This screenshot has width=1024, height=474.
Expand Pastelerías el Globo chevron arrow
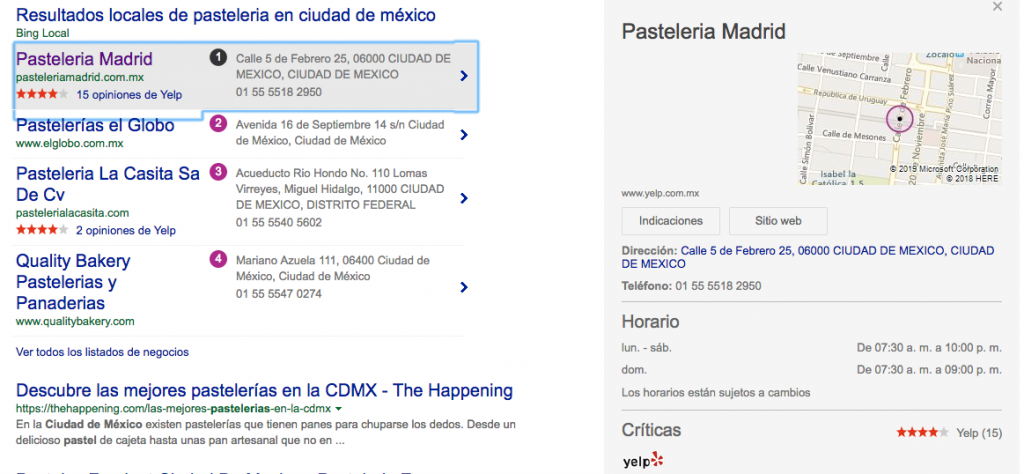coord(464,134)
